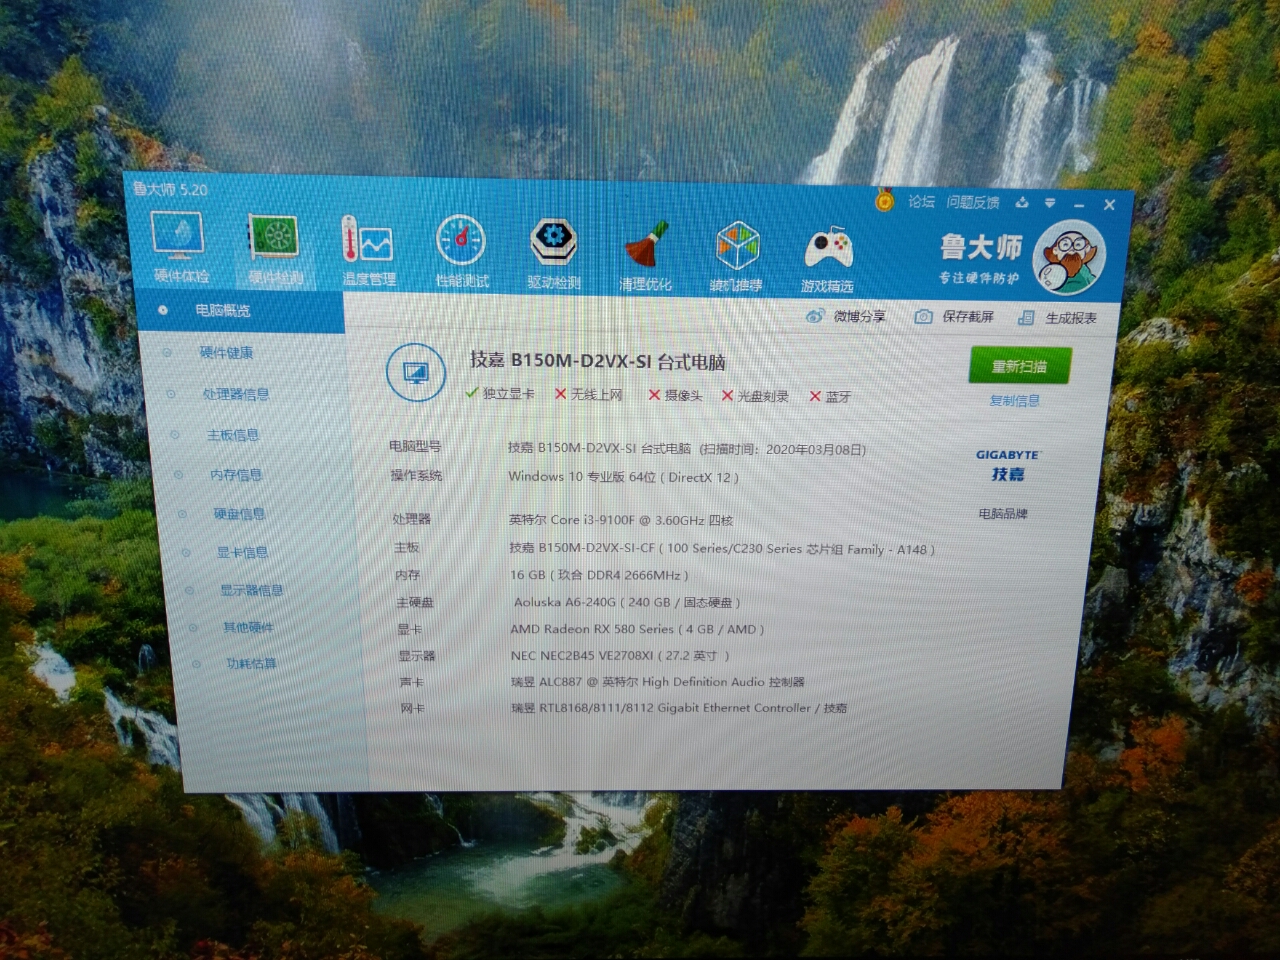Click the Core i3-9100F processor text
Image resolution: width=1280 pixels, height=960 pixels.
point(621,520)
